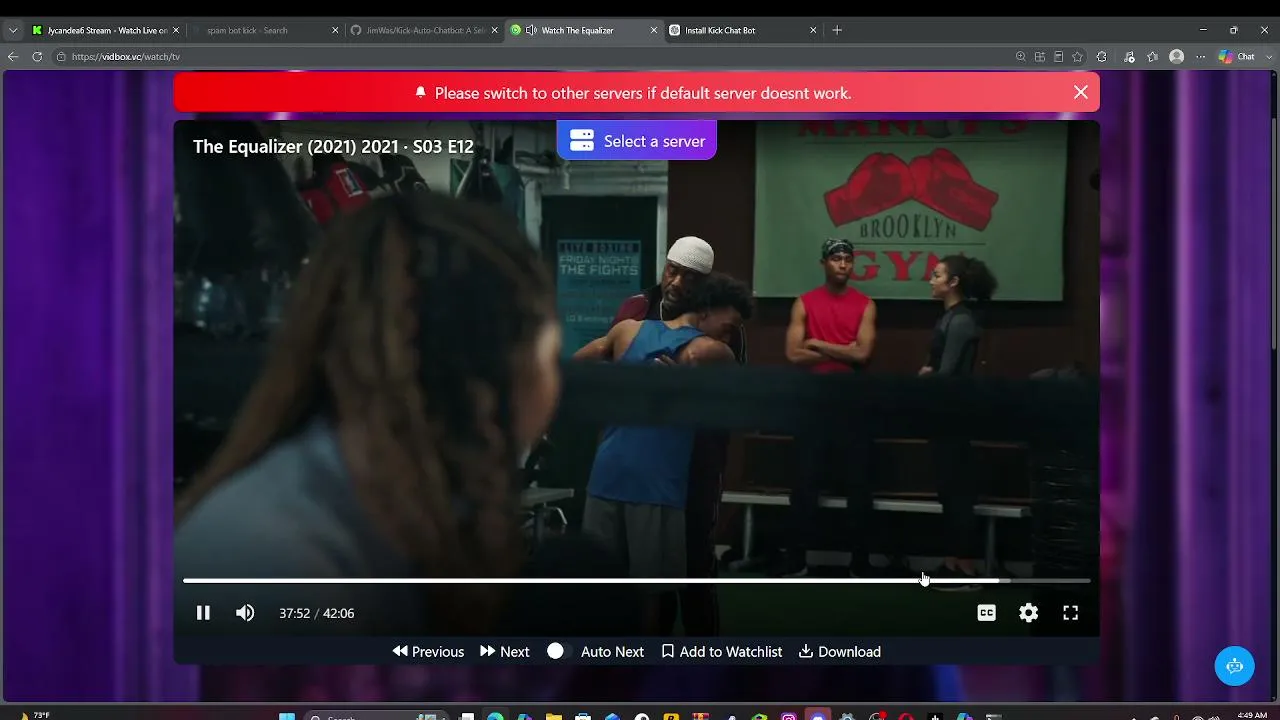
Task: Toggle the Auto Next switch
Action: click(556, 651)
